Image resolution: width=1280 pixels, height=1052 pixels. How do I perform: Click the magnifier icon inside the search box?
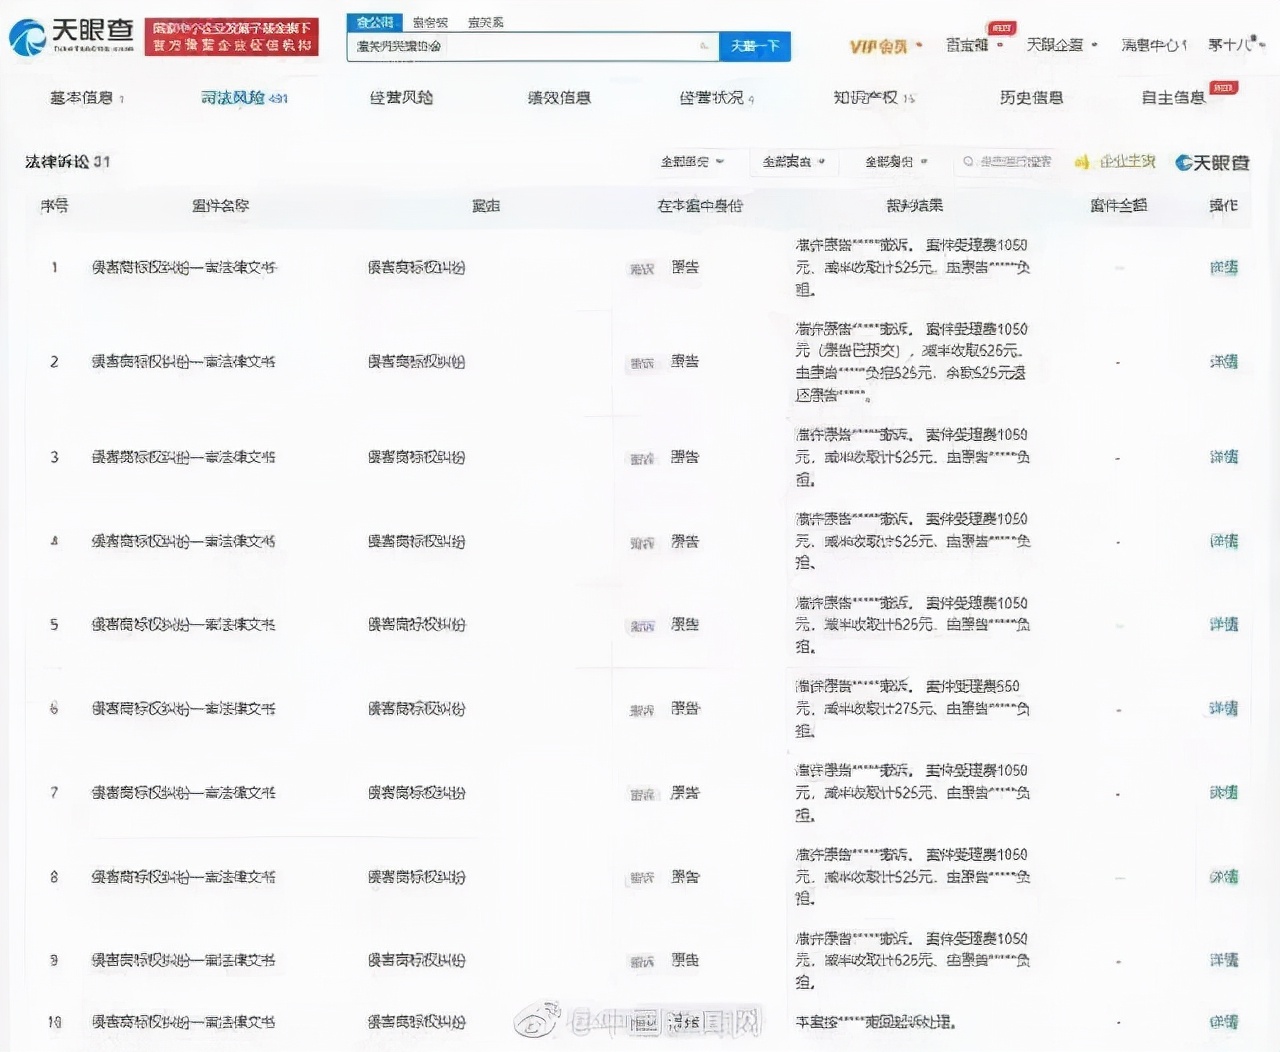click(703, 46)
